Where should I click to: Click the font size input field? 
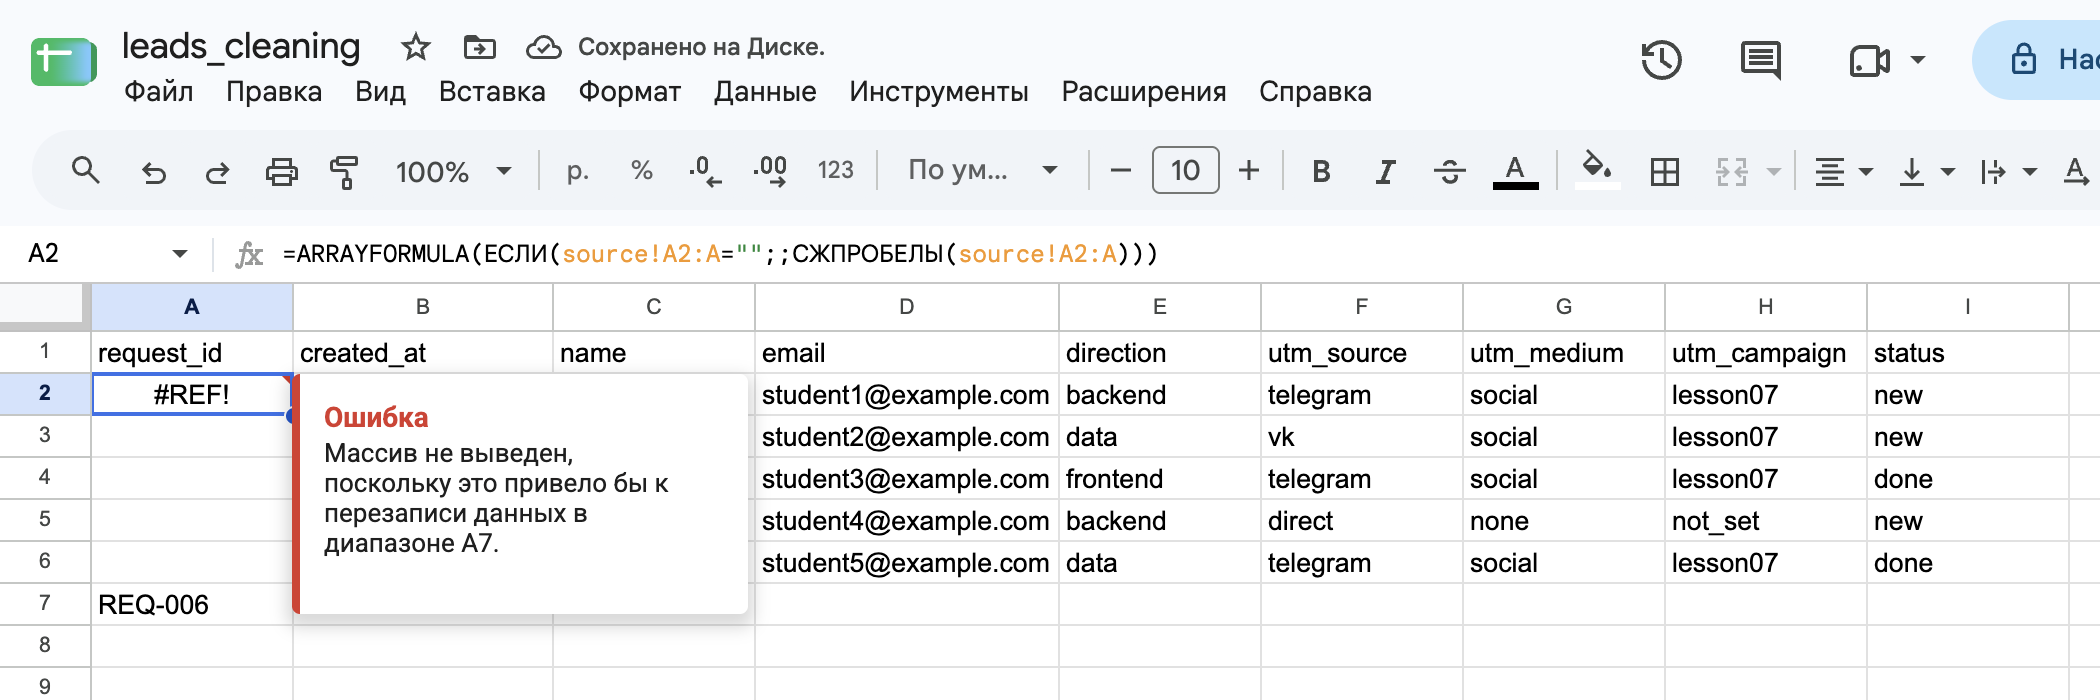(x=1185, y=170)
